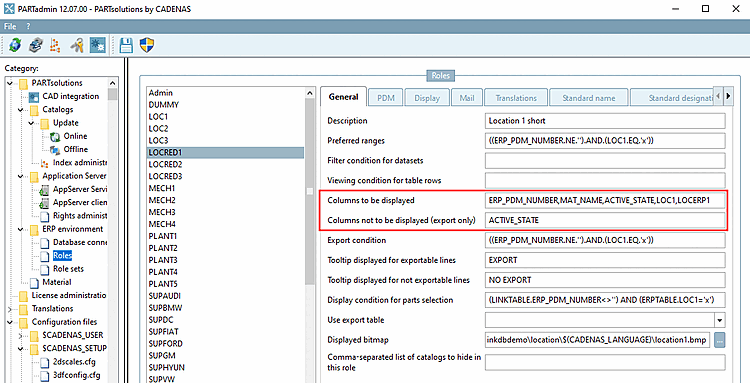Screen dimensions: 750x383
Task: Click the browse button beside Displayed bitmap
Action: 720,340
